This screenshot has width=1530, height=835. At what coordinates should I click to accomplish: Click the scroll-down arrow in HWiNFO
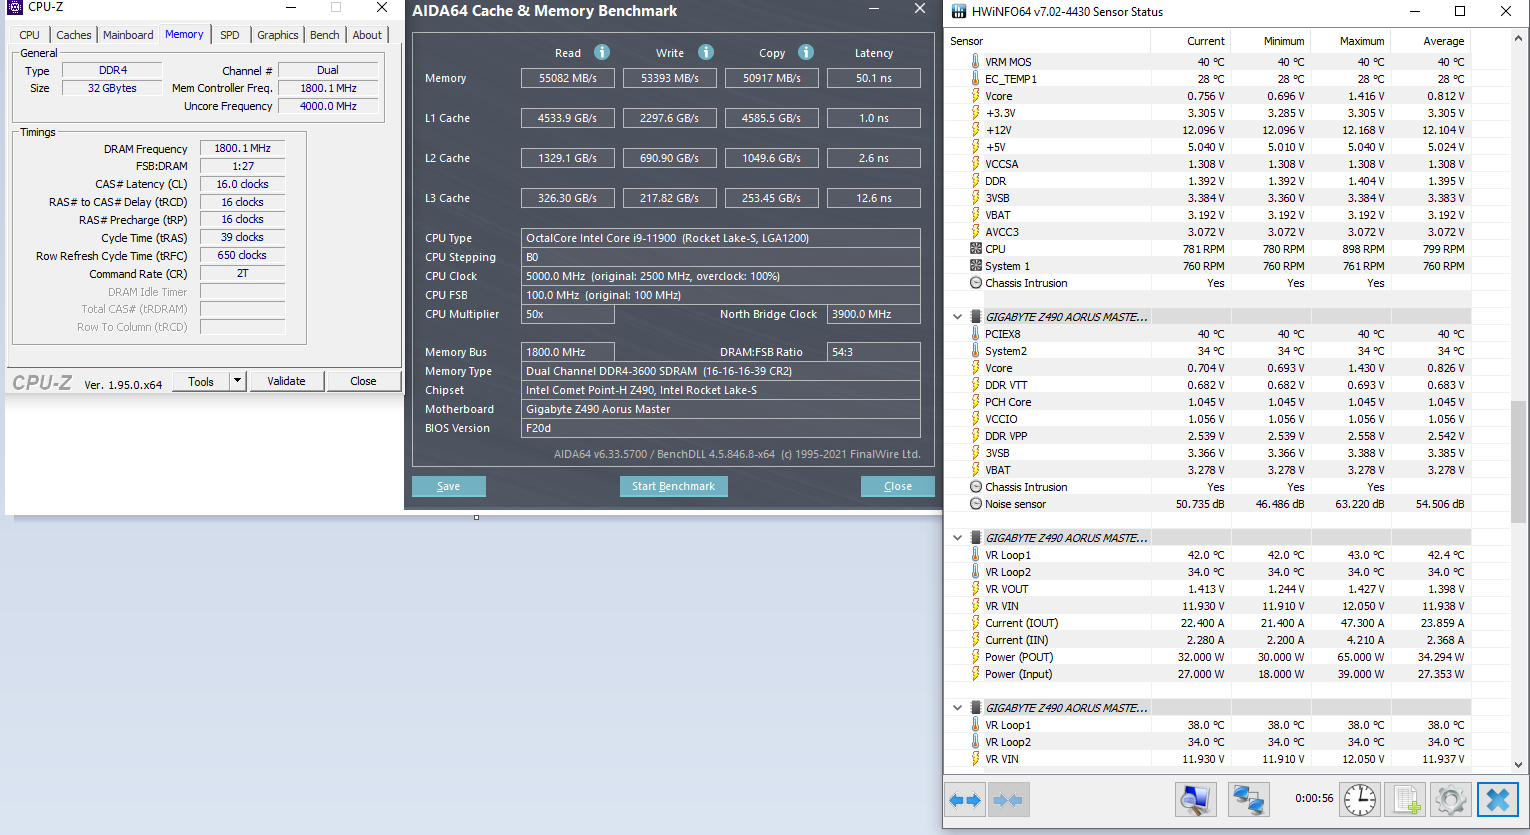(x=1518, y=764)
